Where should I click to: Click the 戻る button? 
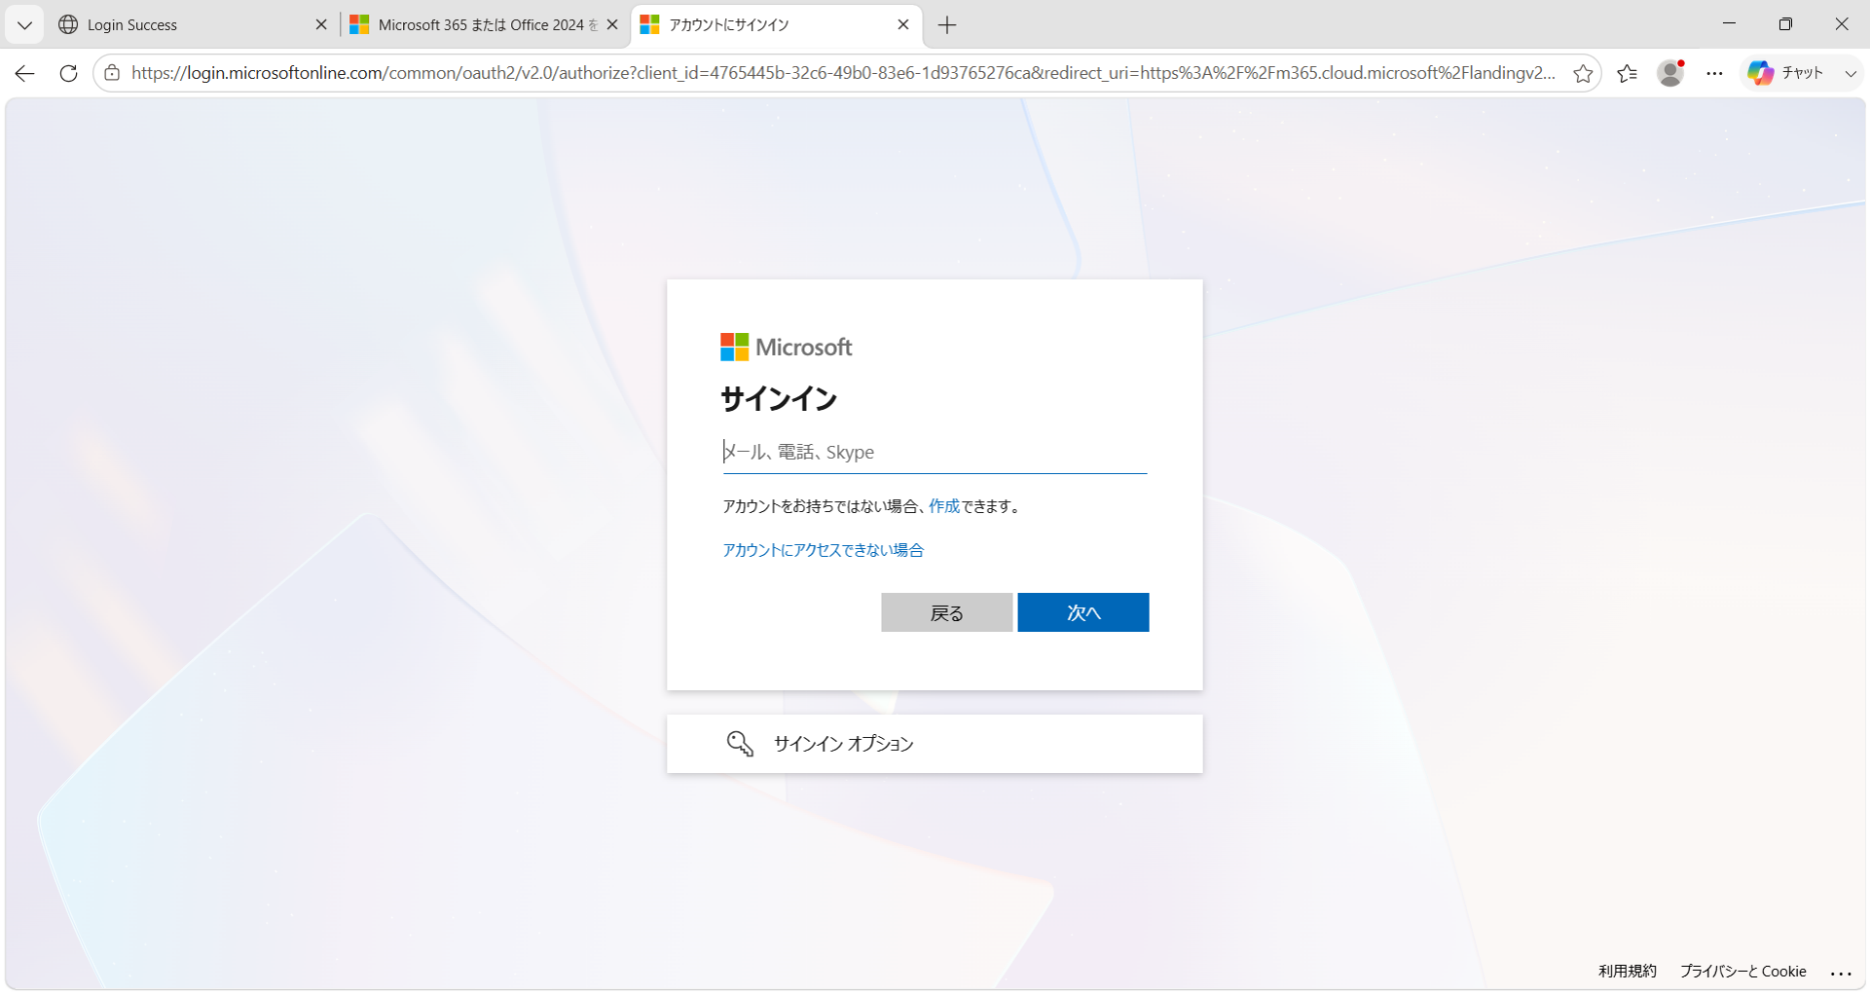(946, 612)
